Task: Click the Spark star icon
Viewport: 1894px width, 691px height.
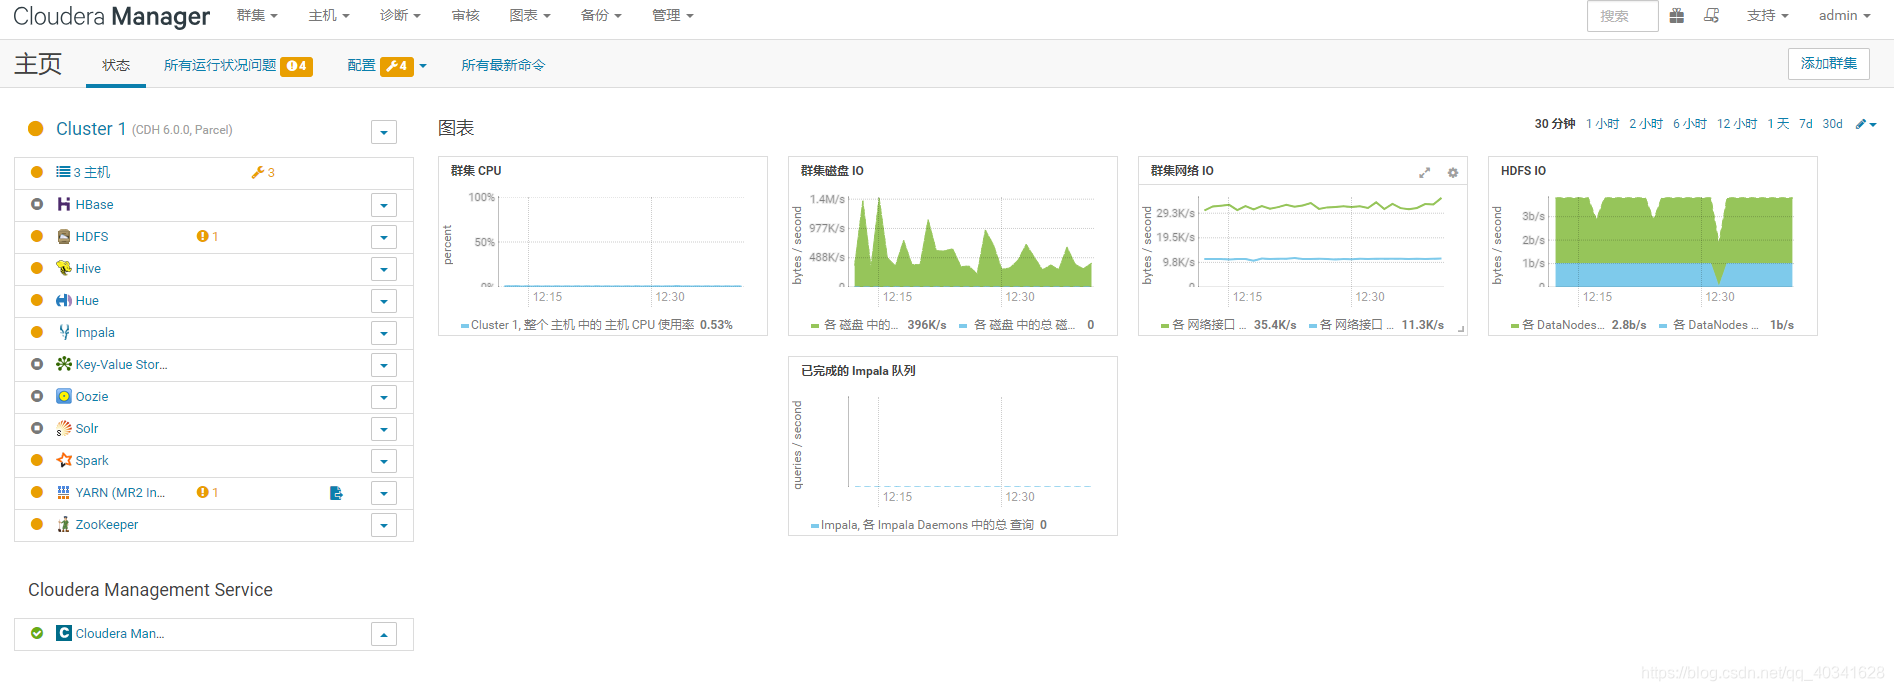Action: click(x=64, y=460)
